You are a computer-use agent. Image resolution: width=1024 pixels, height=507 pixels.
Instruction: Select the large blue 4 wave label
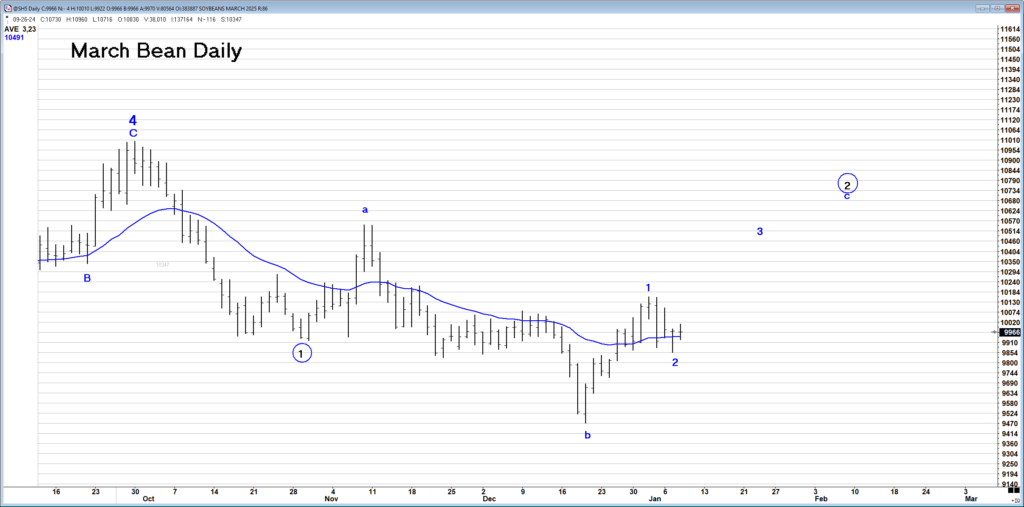pos(132,120)
